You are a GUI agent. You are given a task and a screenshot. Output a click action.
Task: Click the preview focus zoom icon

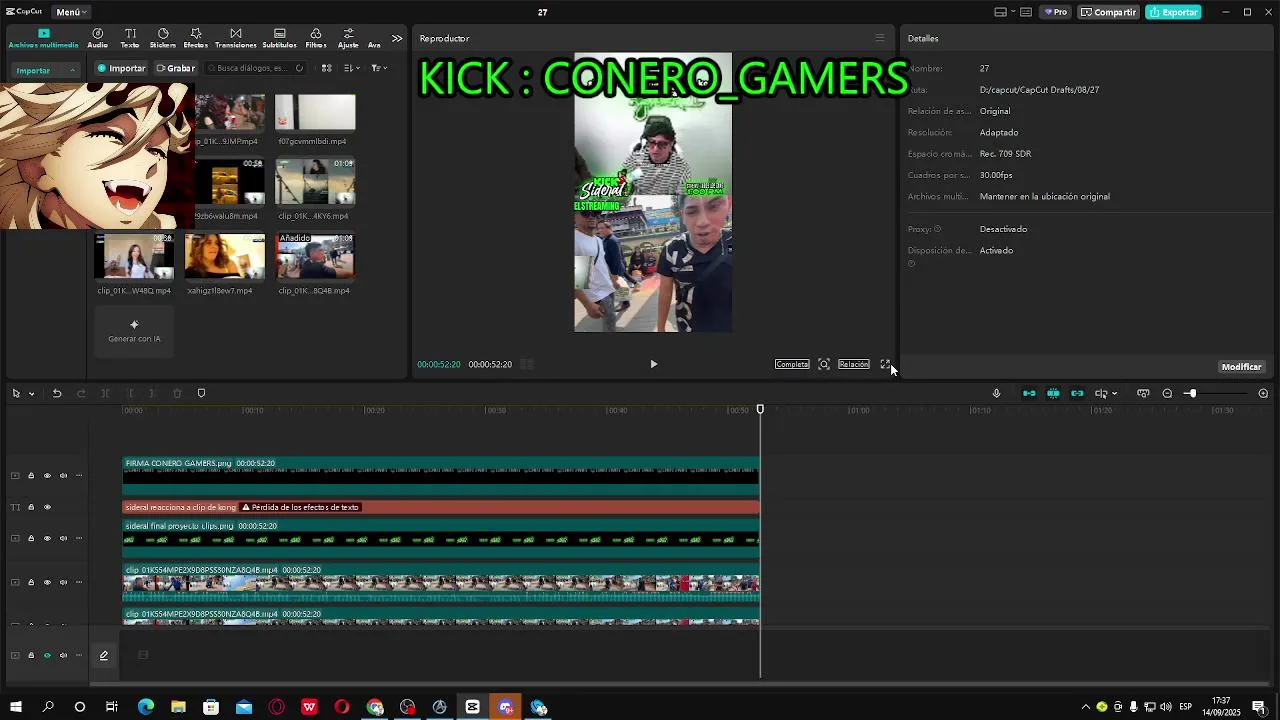[x=824, y=364]
